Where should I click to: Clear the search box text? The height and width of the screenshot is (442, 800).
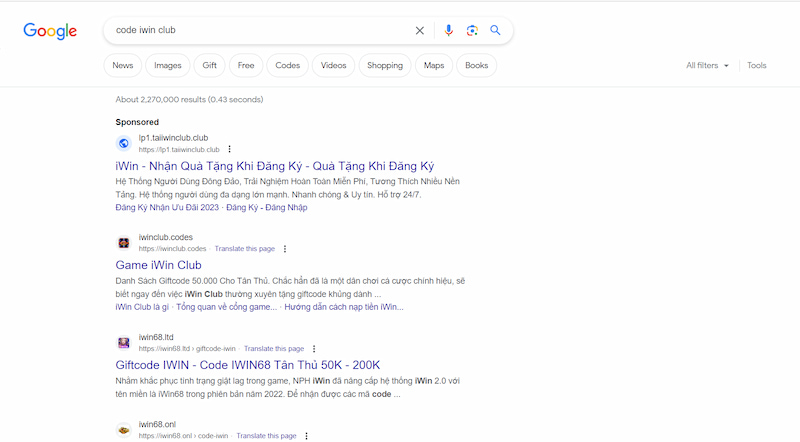point(420,31)
